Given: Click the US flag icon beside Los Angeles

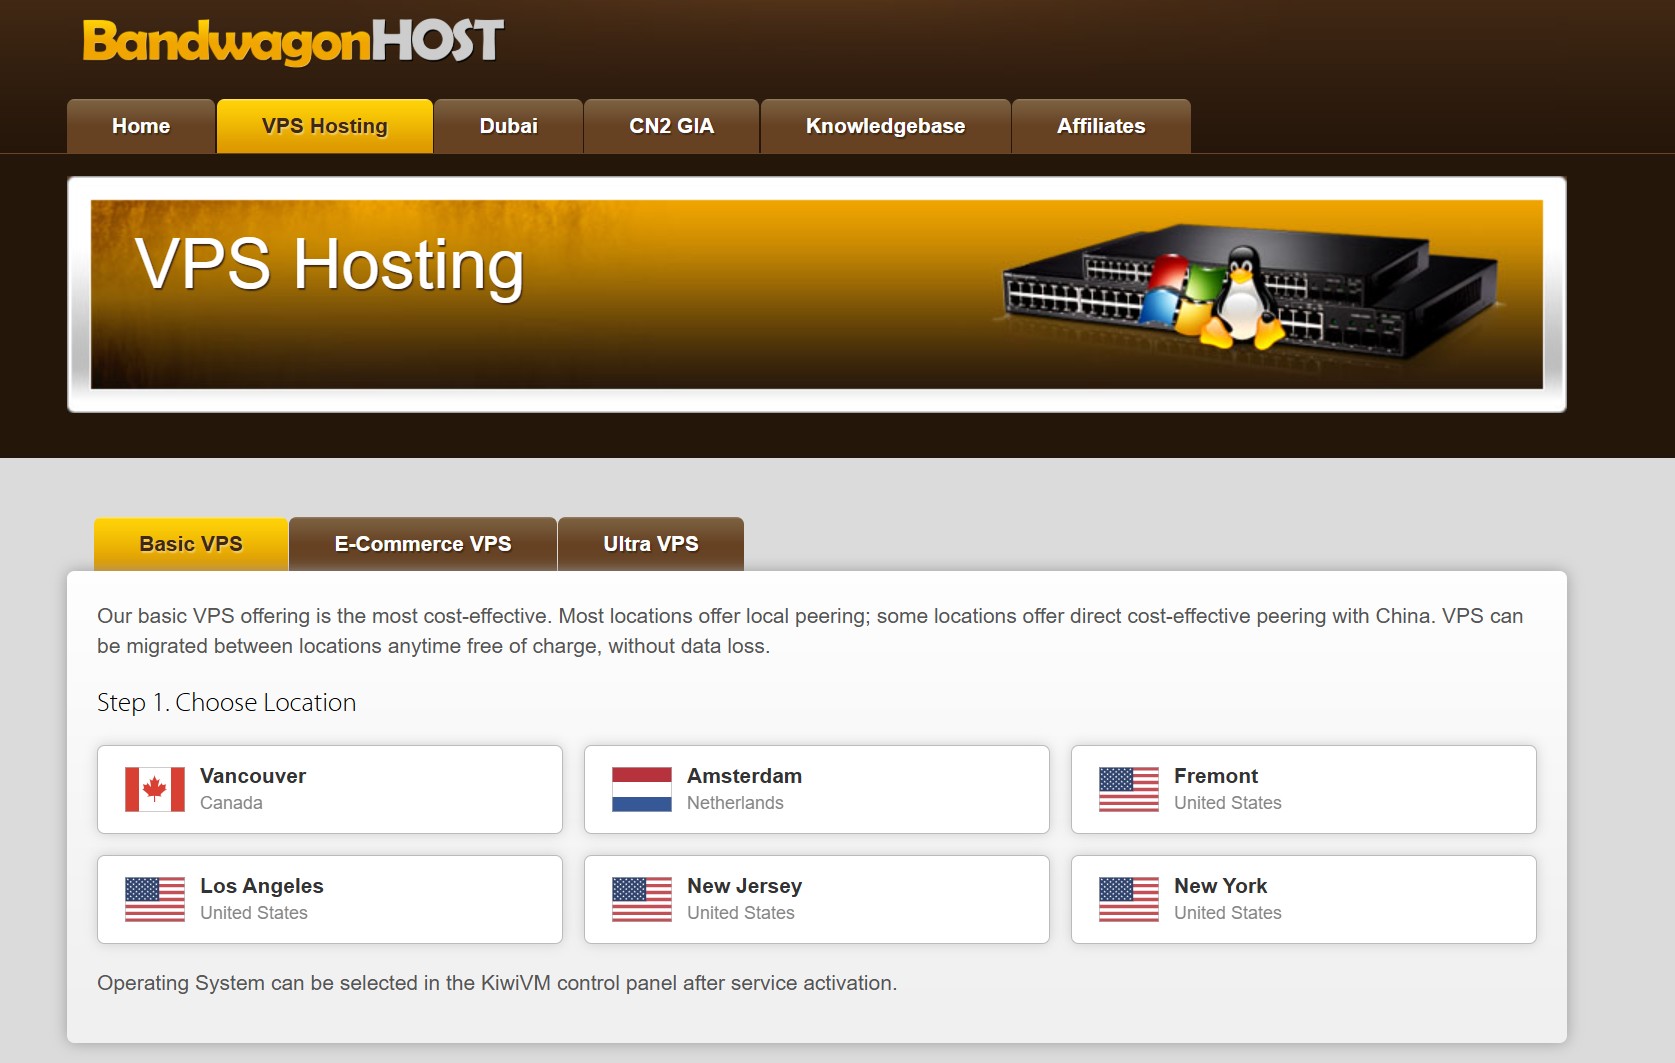Looking at the screenshot, I should (154, 899).
